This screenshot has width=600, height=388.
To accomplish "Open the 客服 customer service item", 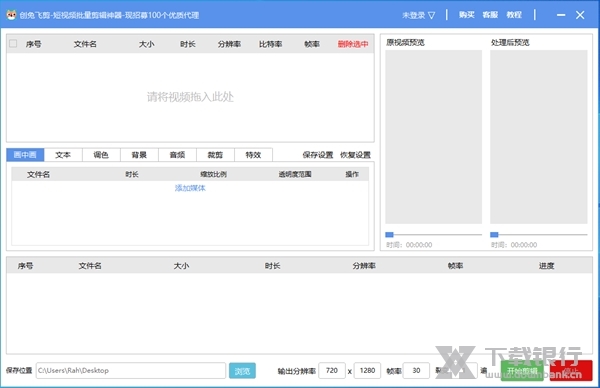I will tap(490, 15).
